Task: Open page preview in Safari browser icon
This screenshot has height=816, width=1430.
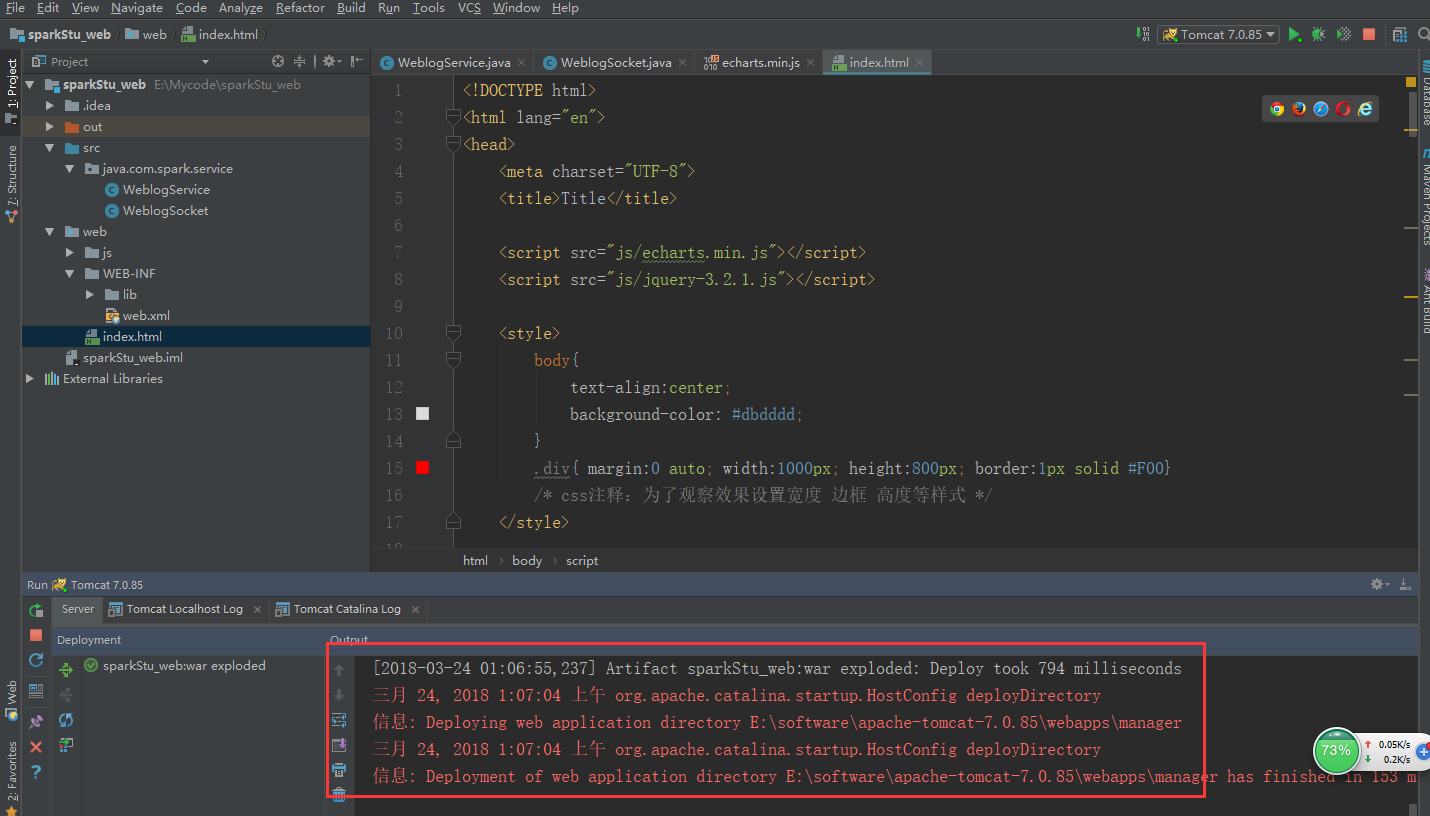Action: pyautogui.click(x=1321, y=109)
